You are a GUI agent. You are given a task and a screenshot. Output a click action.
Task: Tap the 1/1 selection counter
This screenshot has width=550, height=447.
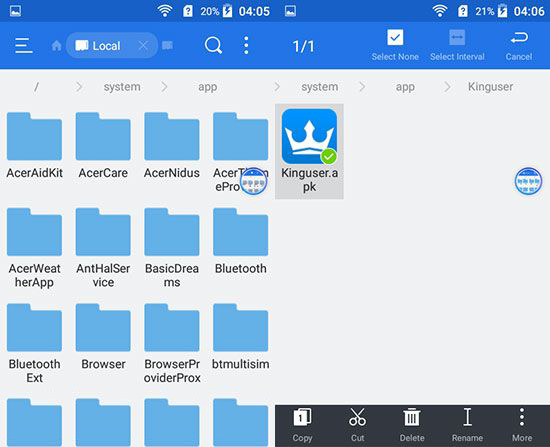303,46
